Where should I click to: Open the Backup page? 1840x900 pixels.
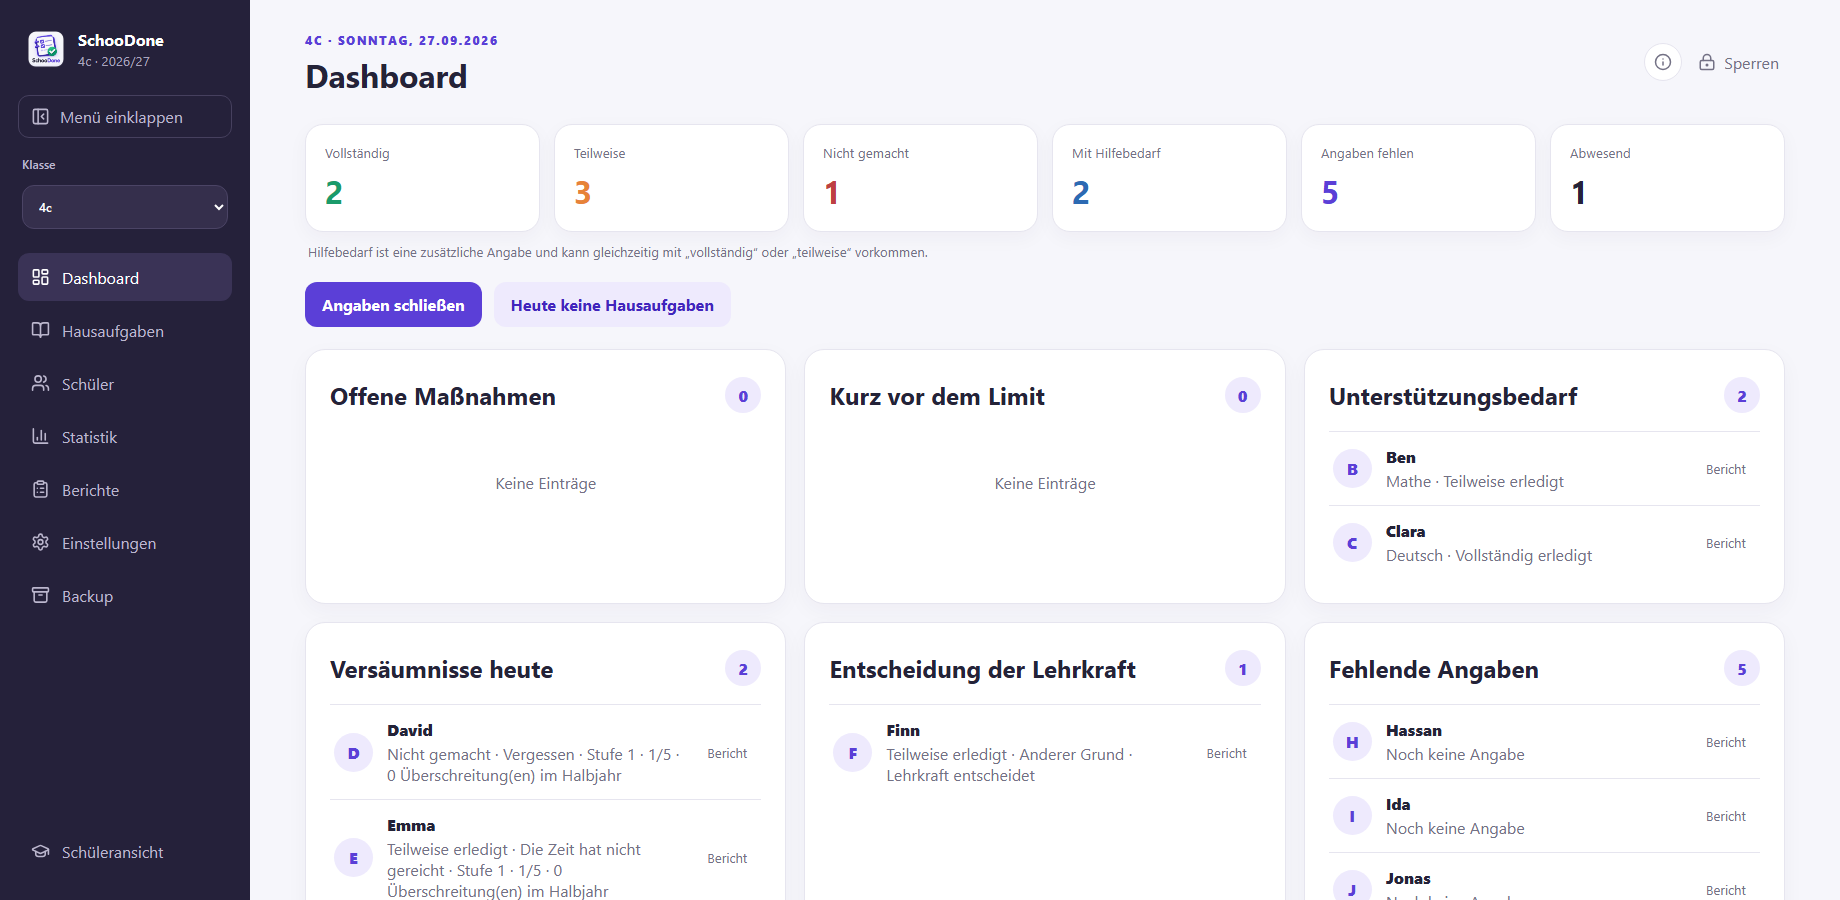click(125, 595)
